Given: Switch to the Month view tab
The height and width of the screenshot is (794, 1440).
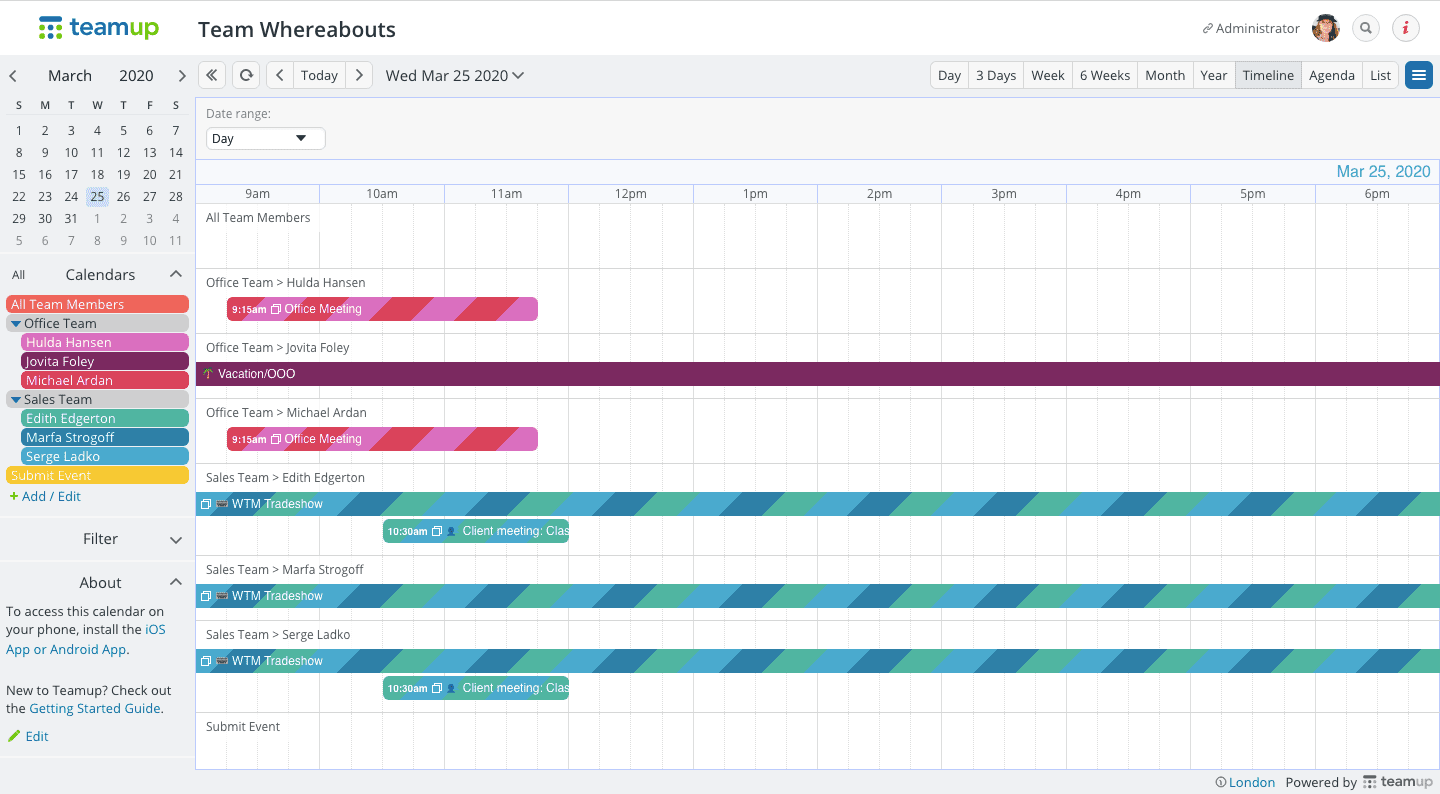Looking at the screenshot, I should [1164, 75].
